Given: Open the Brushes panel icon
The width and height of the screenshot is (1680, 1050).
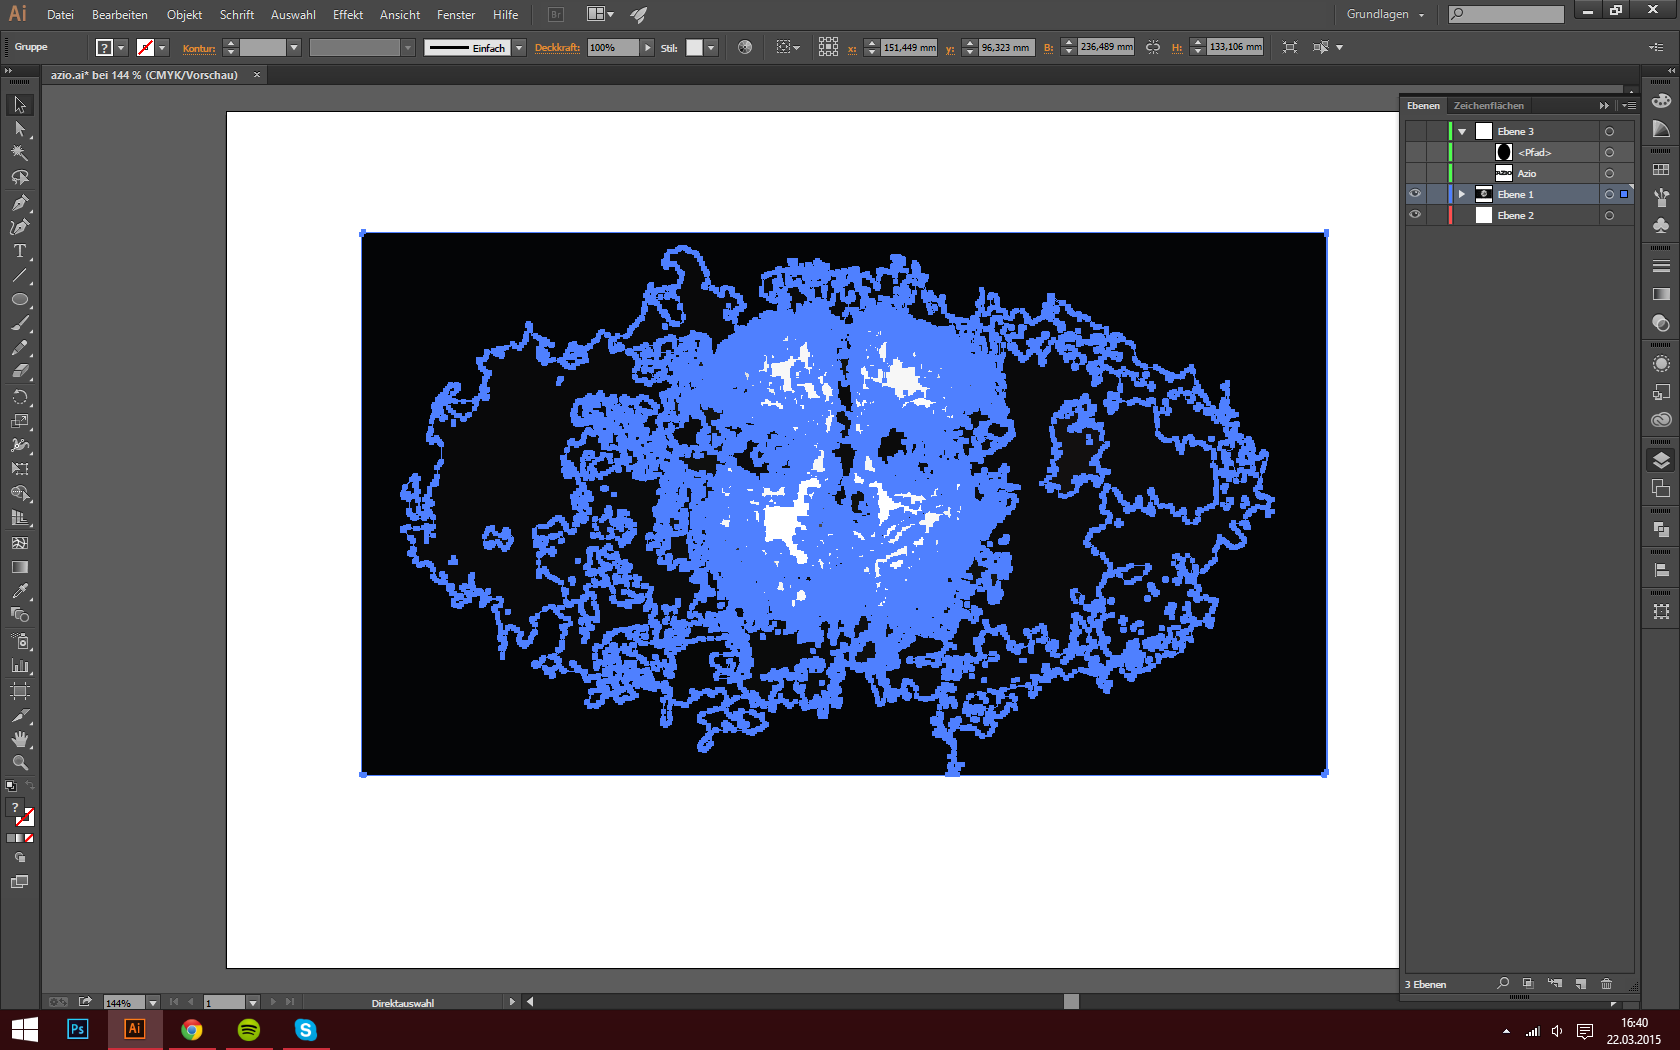Looking at the screenshot, I should click(1661, 197).
